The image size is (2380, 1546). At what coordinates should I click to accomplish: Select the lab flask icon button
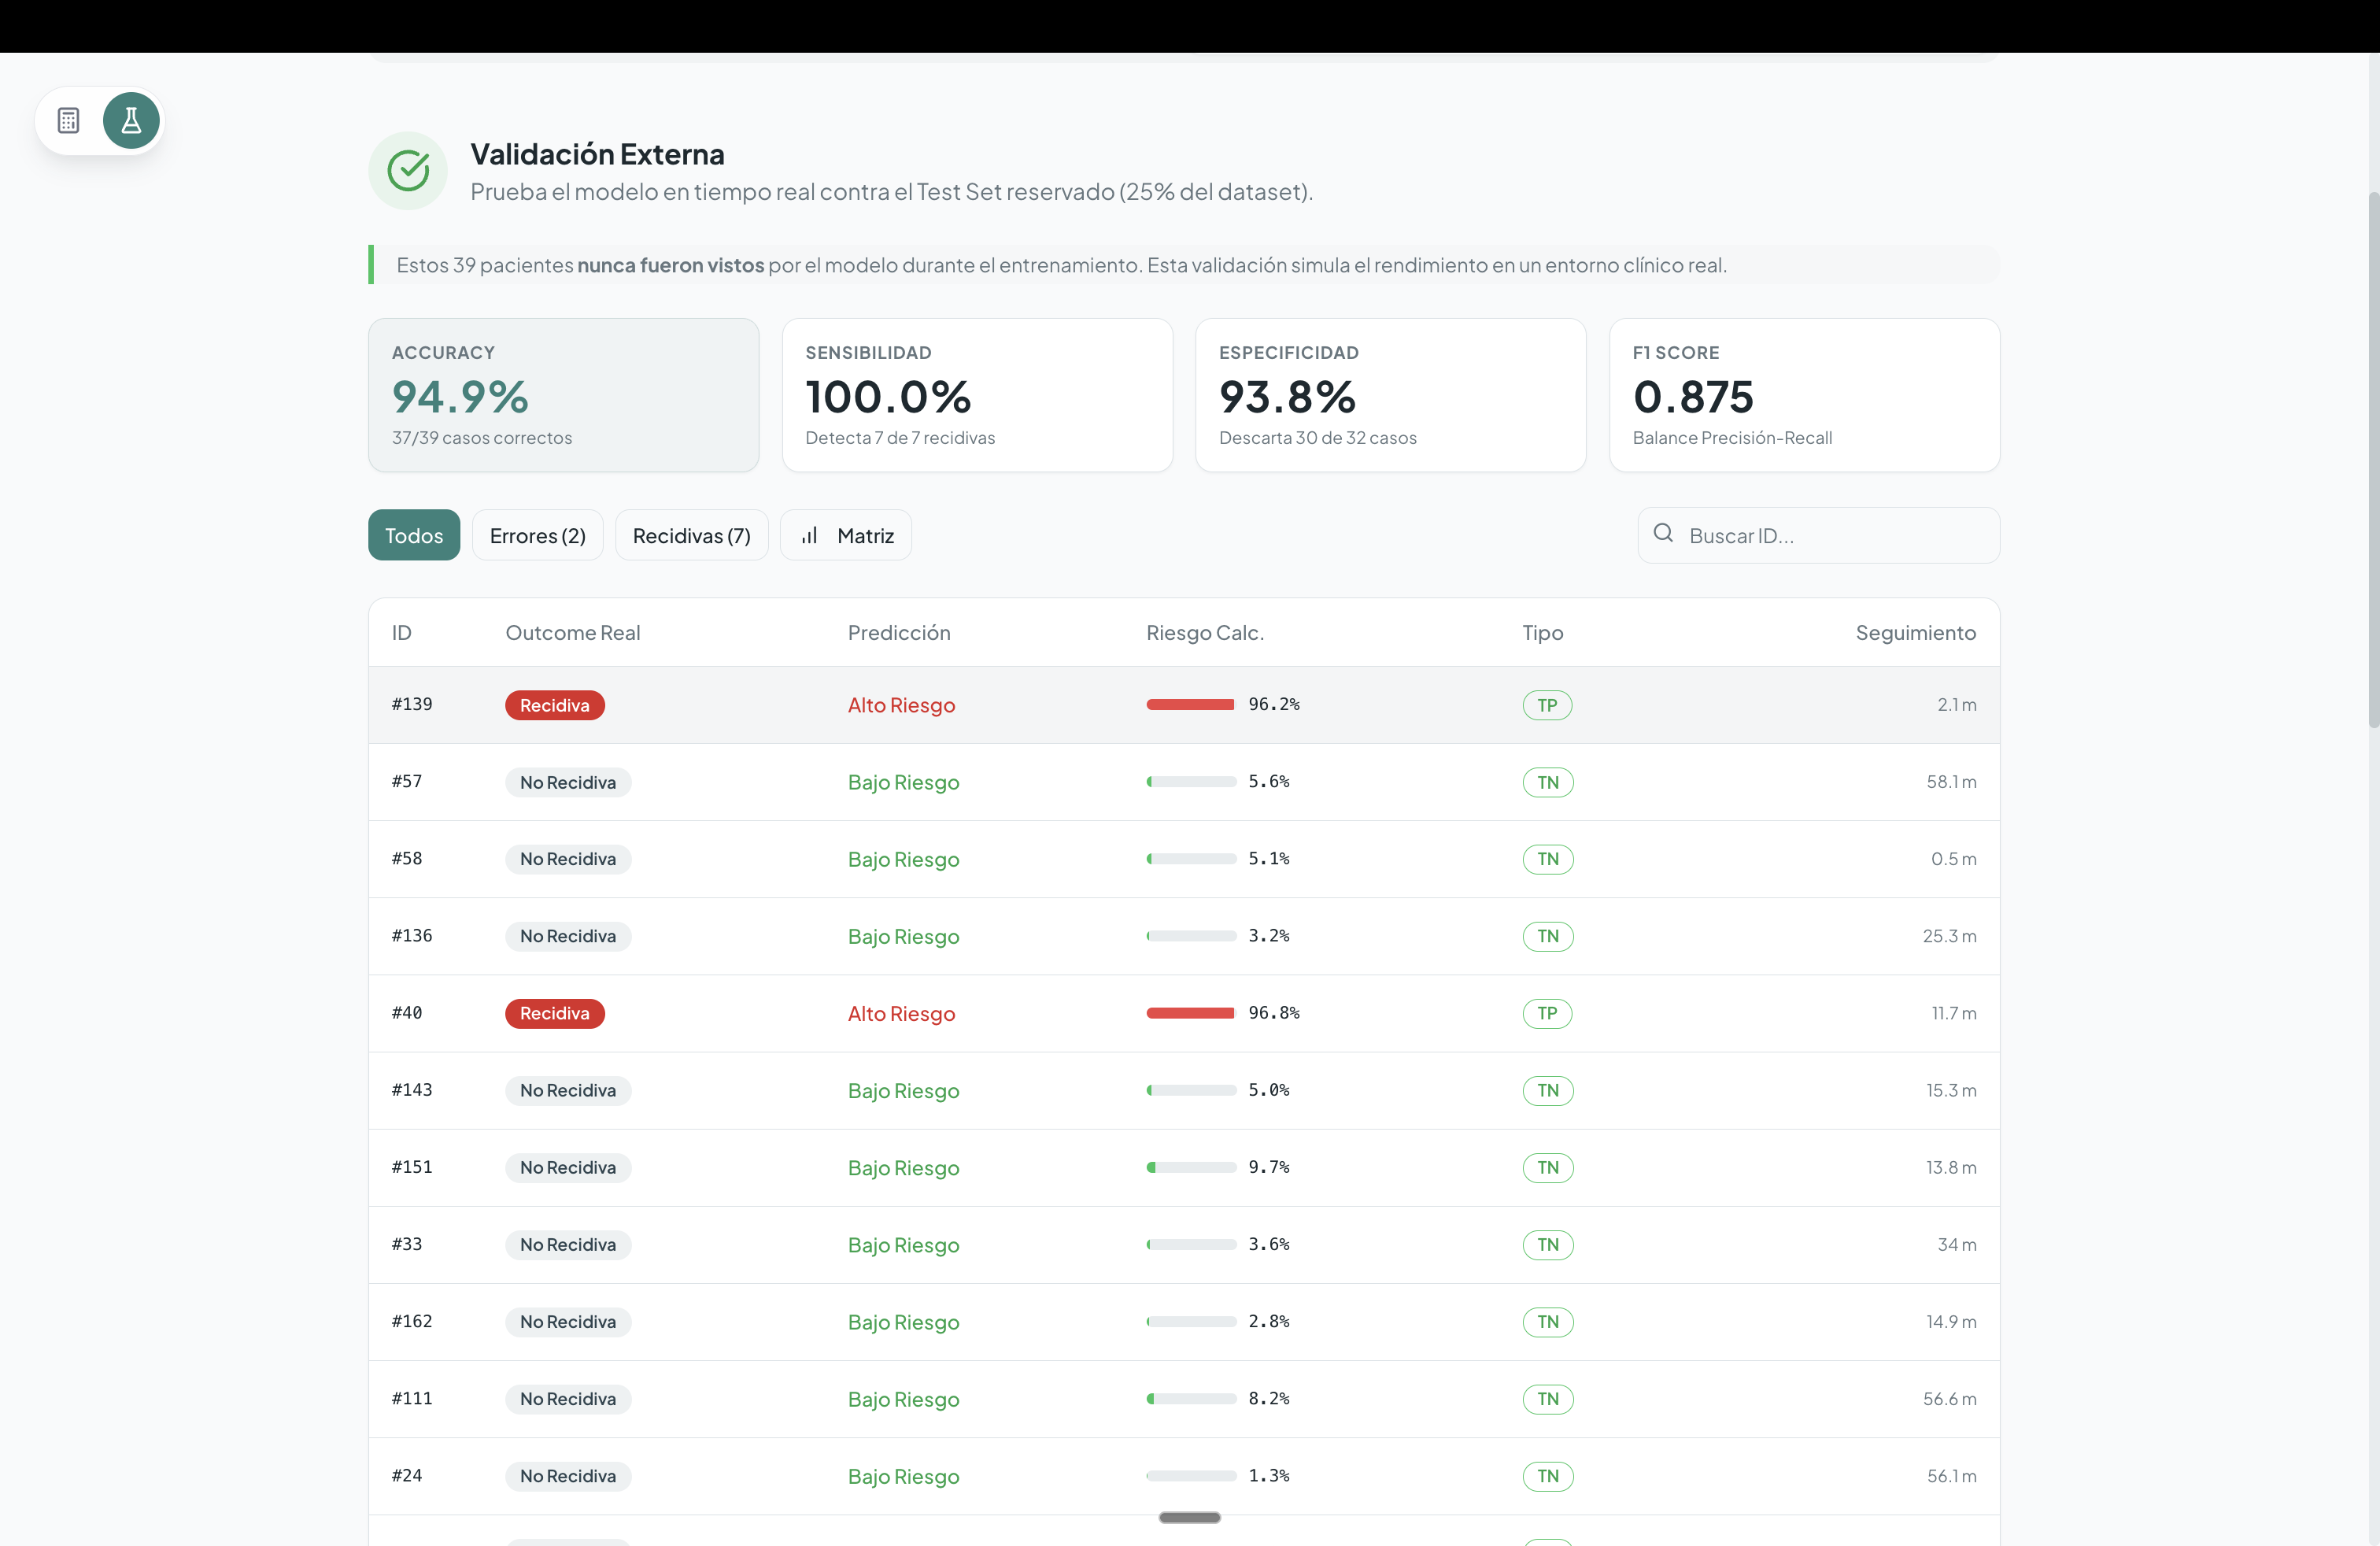[131, 121]
